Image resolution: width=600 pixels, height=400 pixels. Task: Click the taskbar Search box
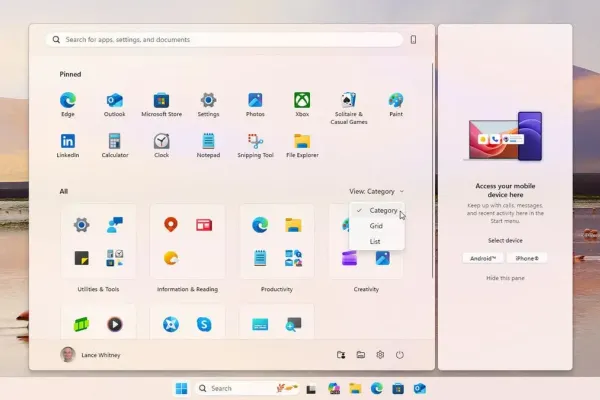247,388
